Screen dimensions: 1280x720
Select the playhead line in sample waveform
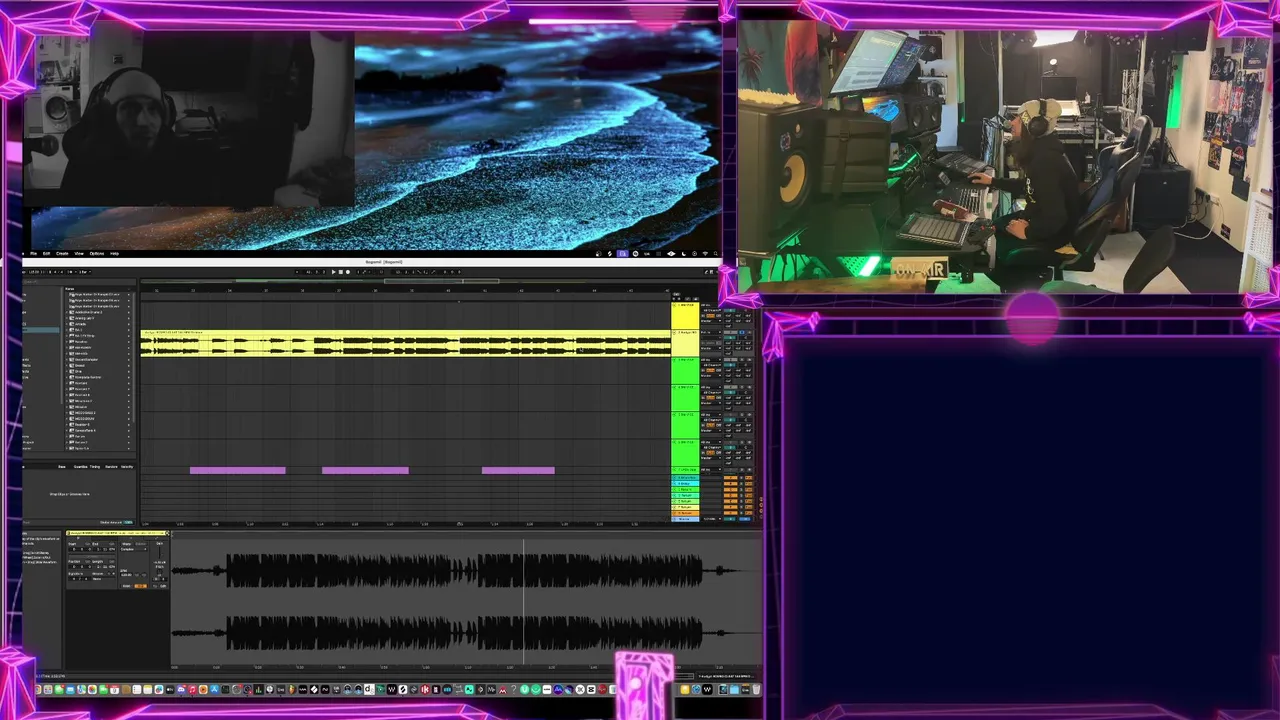point(524,602)
